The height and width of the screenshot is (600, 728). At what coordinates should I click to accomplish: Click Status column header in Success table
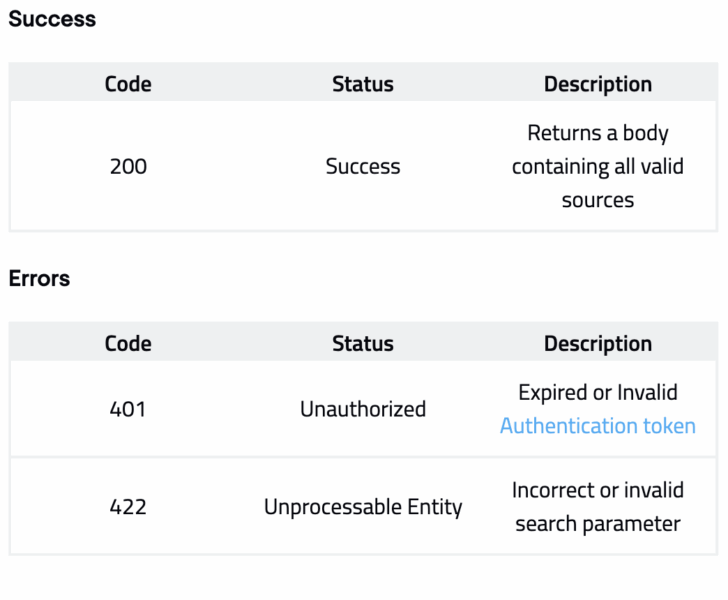(362, 84)
